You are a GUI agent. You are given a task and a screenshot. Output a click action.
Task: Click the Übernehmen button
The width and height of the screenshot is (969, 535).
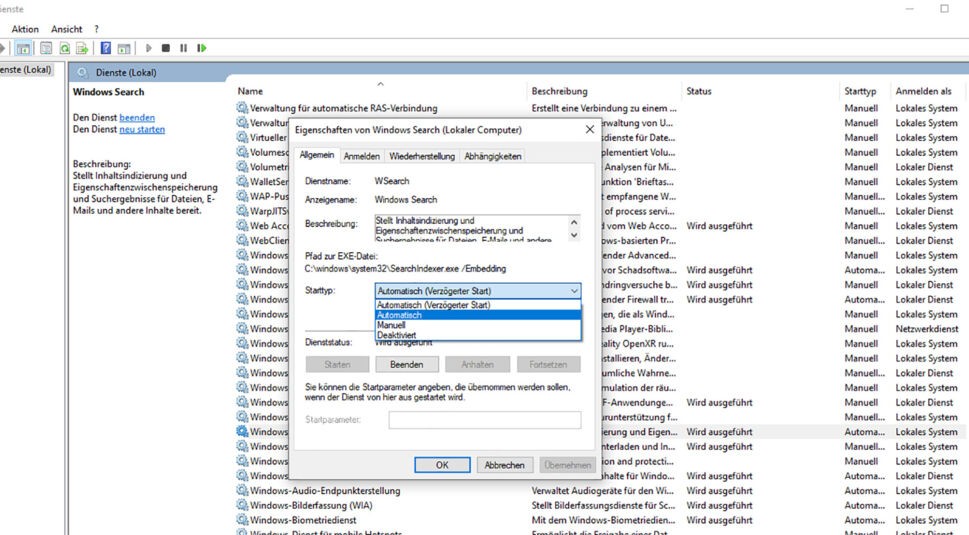(x=567, y=465)
